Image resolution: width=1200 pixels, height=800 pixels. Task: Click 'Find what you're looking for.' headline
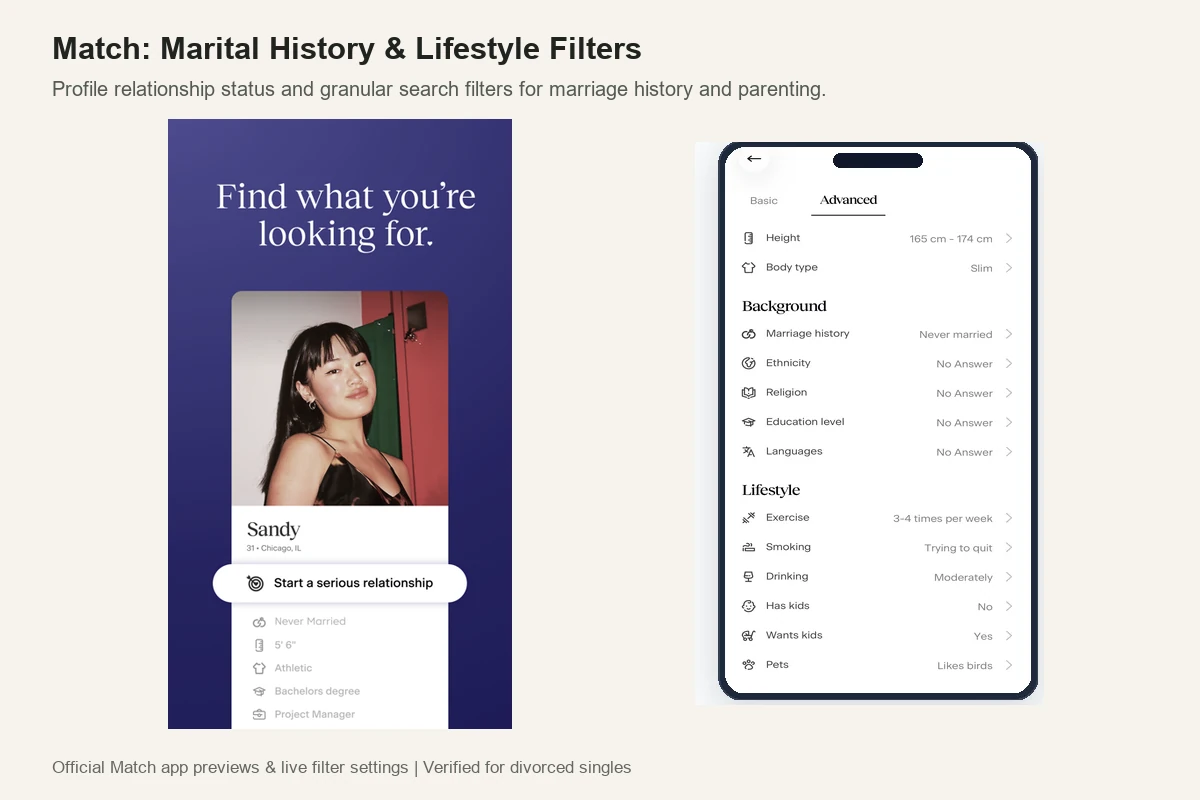tap(346, 215)
